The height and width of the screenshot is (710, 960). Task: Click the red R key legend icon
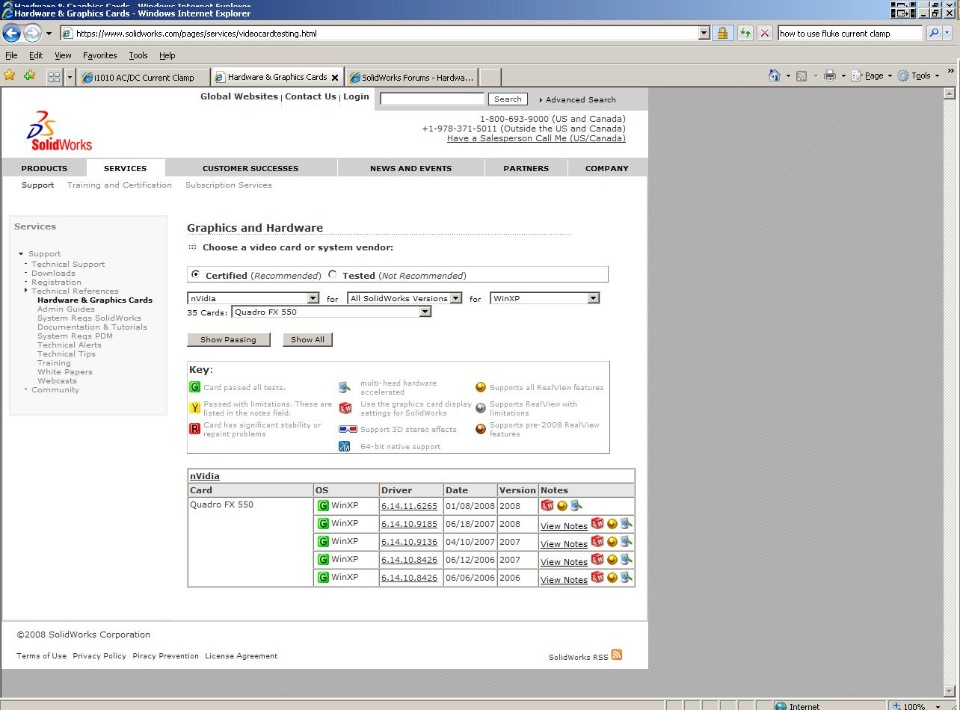coord(194,428)
